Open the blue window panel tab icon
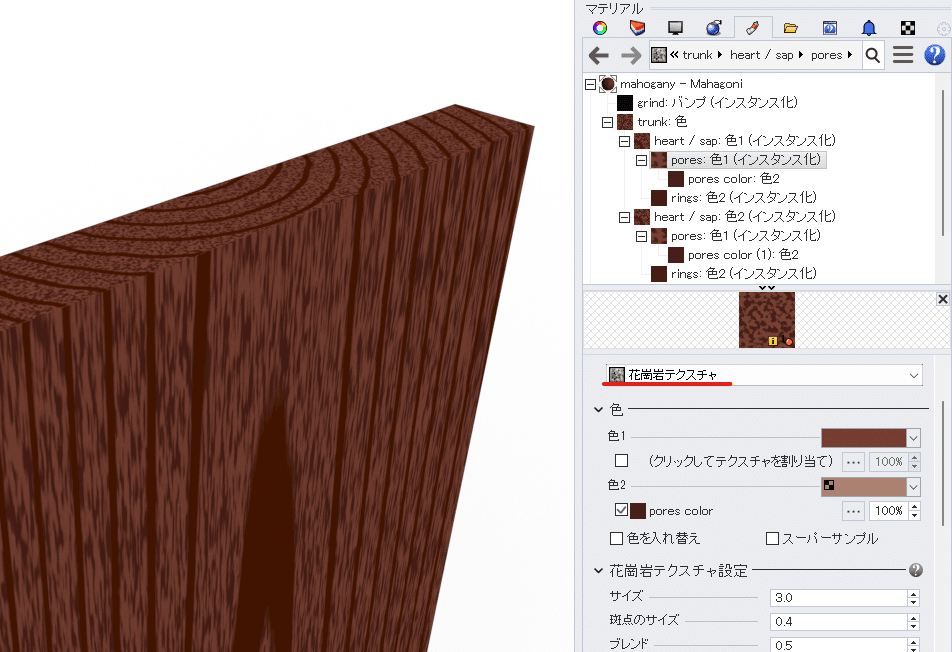This screenshot has width=952, height=652. click(x=830, y=28)
